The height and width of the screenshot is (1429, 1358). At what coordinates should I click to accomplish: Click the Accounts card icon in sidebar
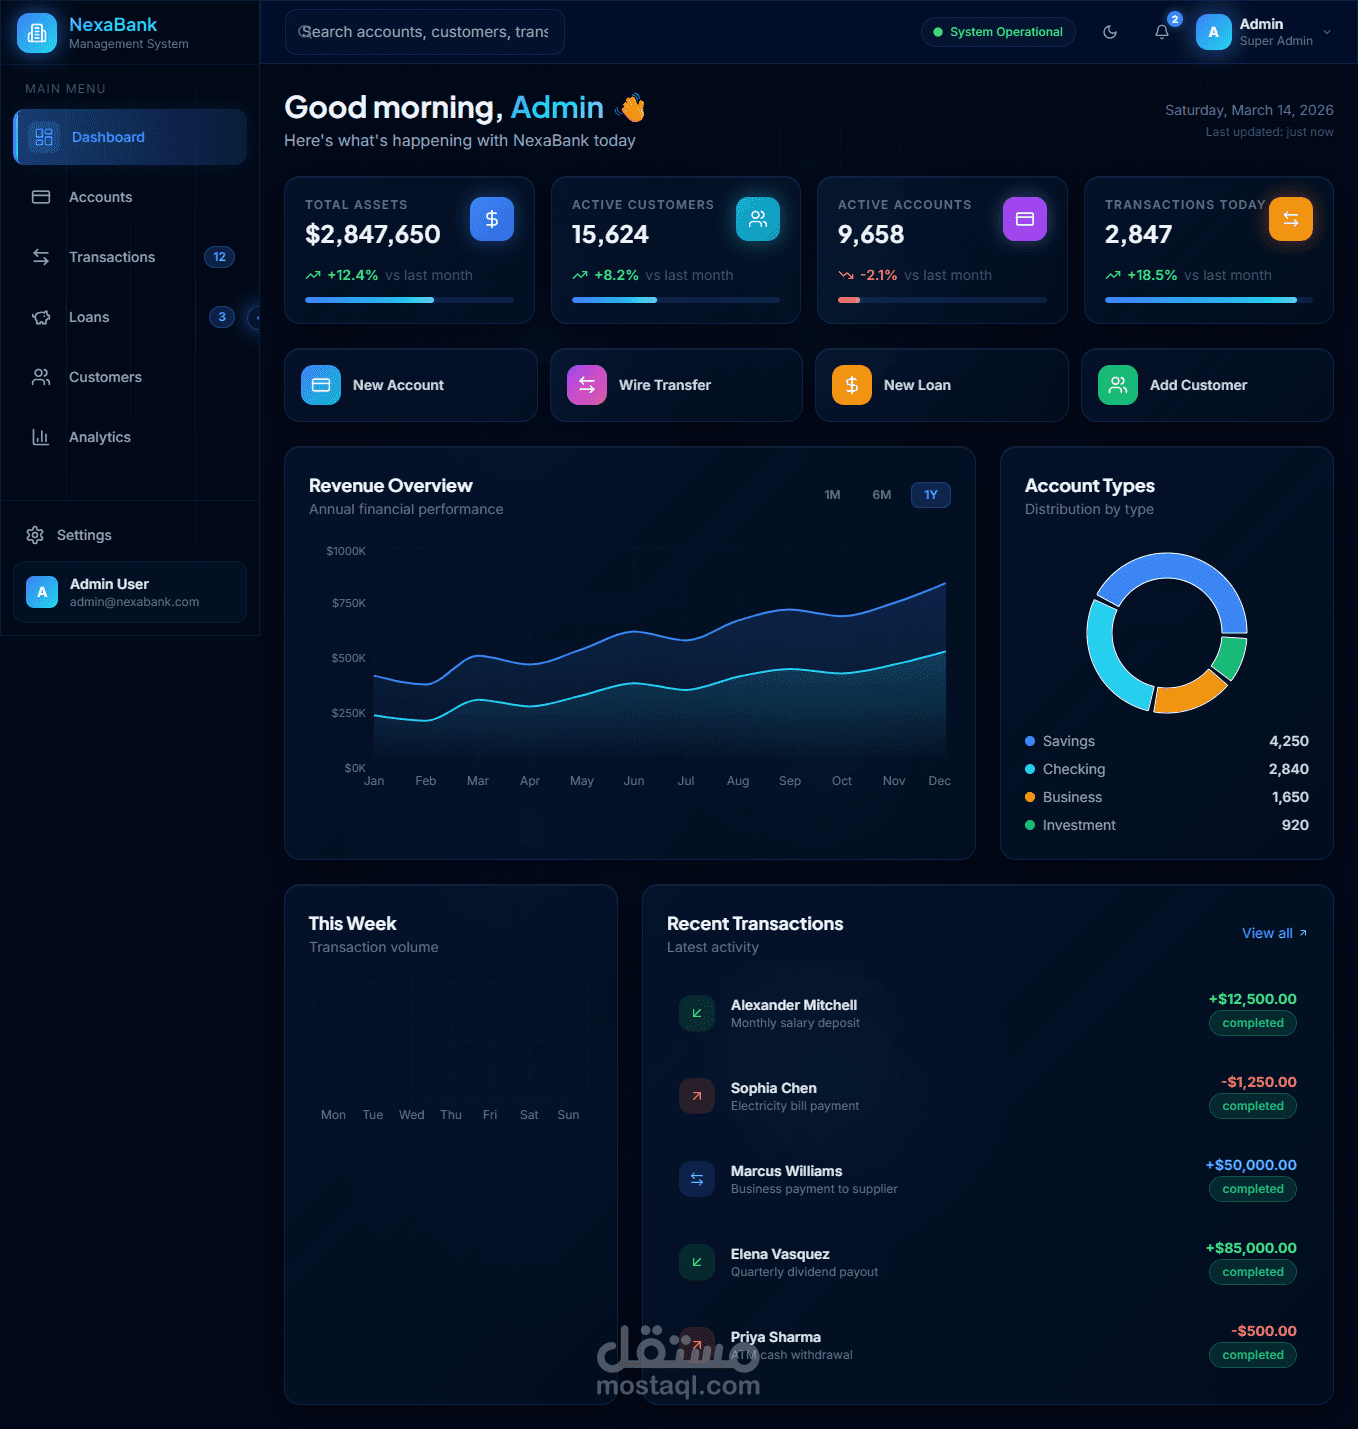click(x=41, y=197)
